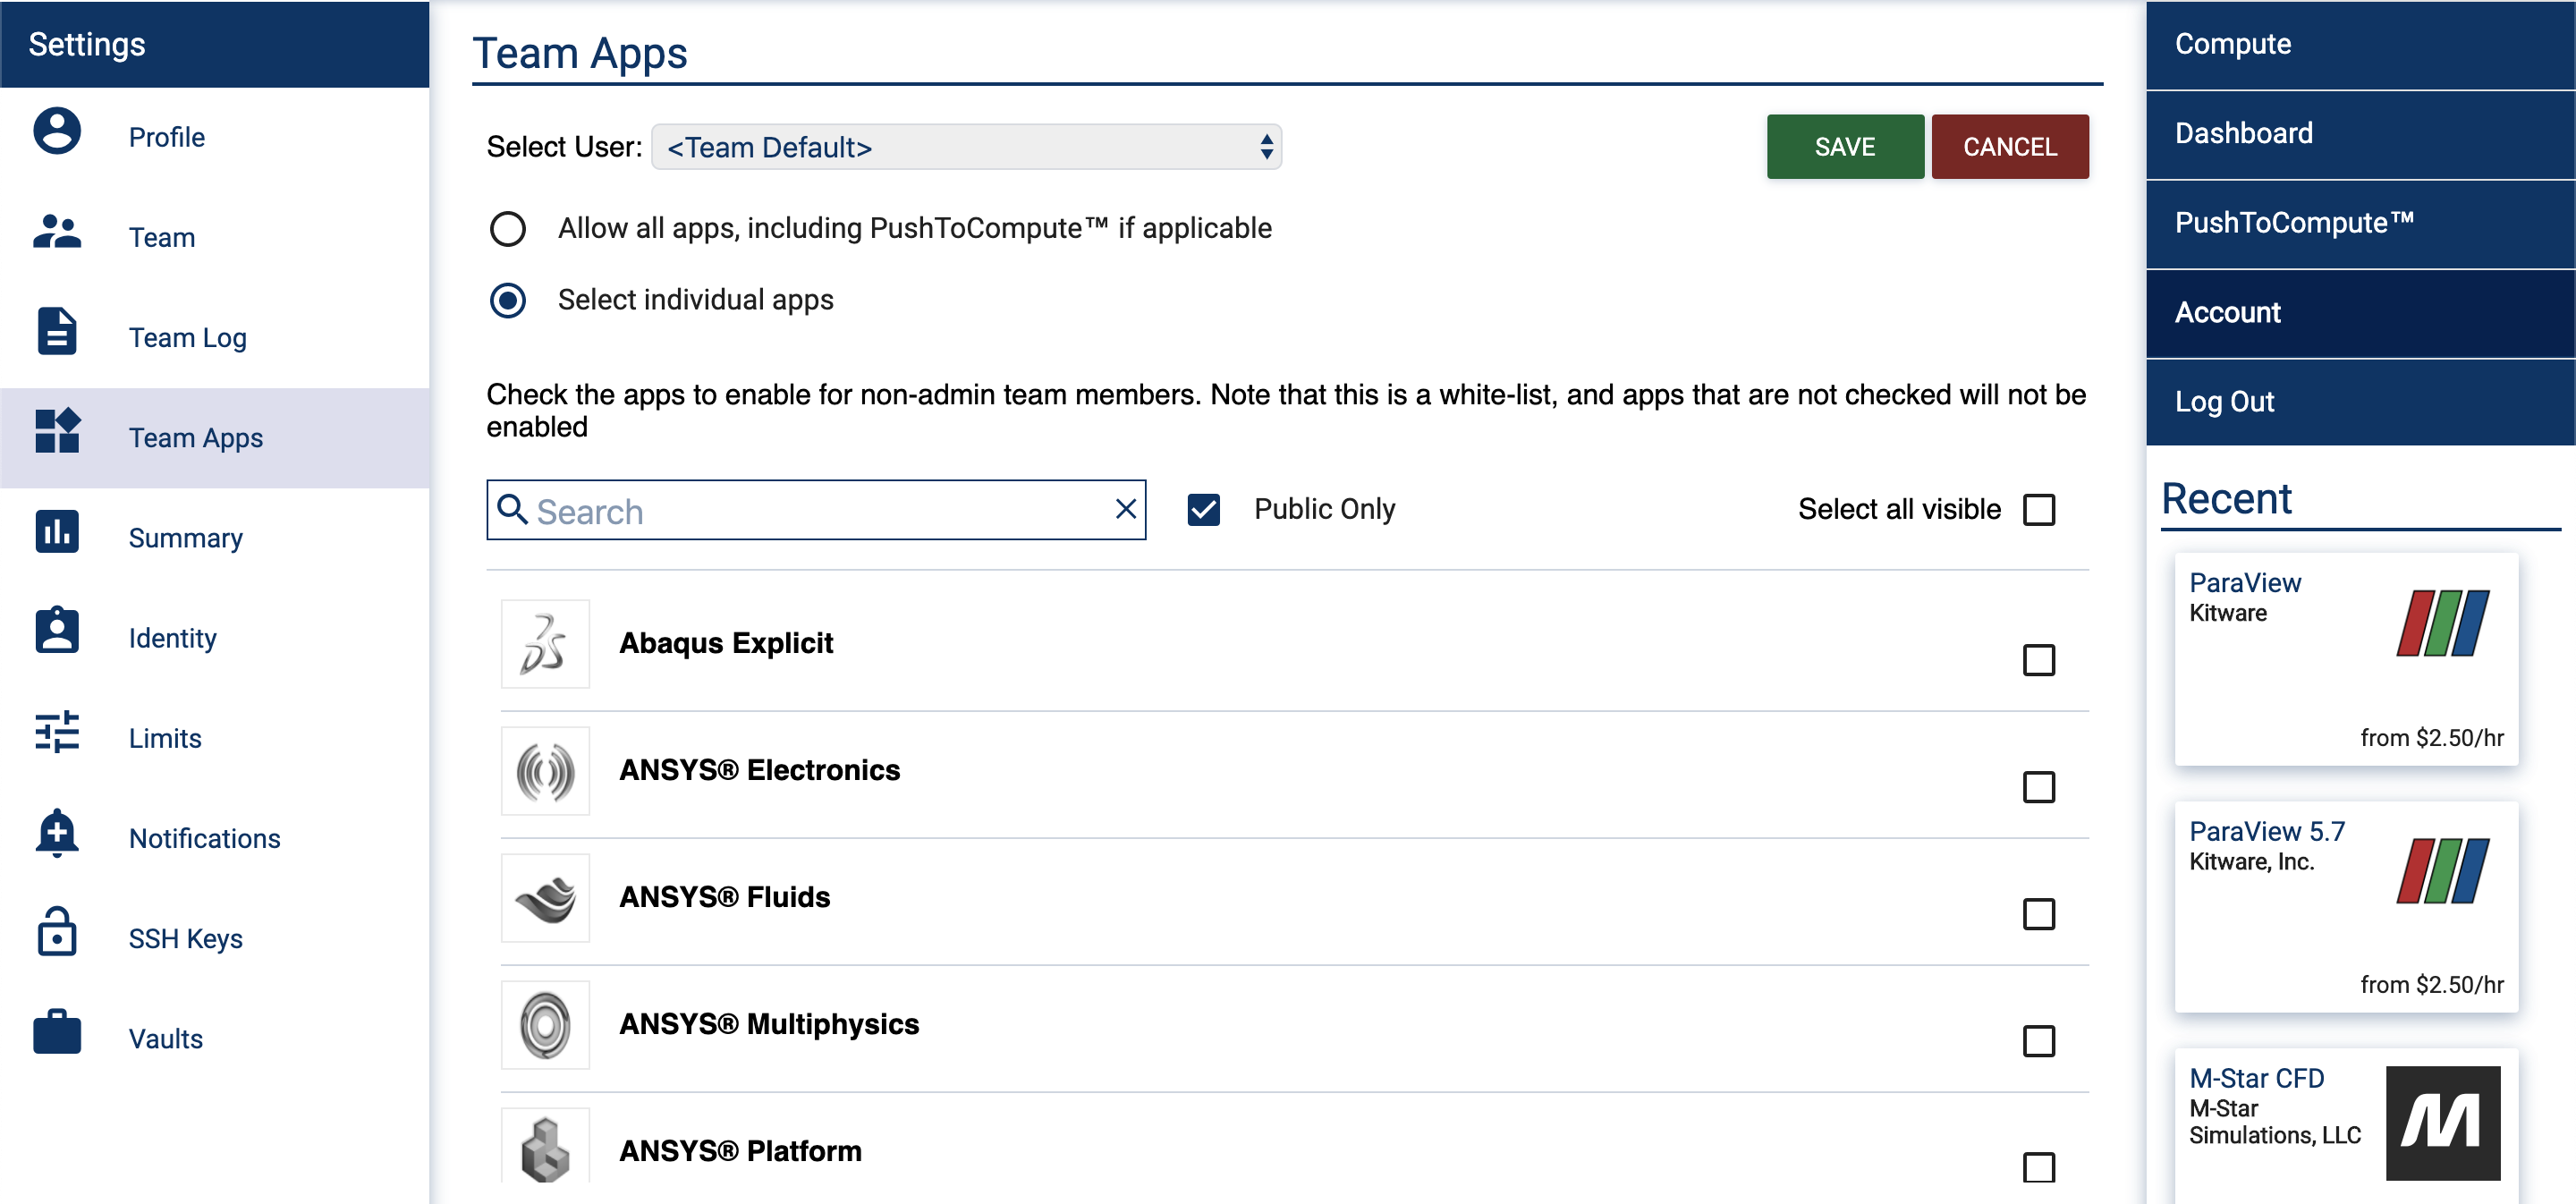Go to the Profile settings link
Image resolution: width=2576 pixels, height=1204 pixels.
click(x=167, y=138)
